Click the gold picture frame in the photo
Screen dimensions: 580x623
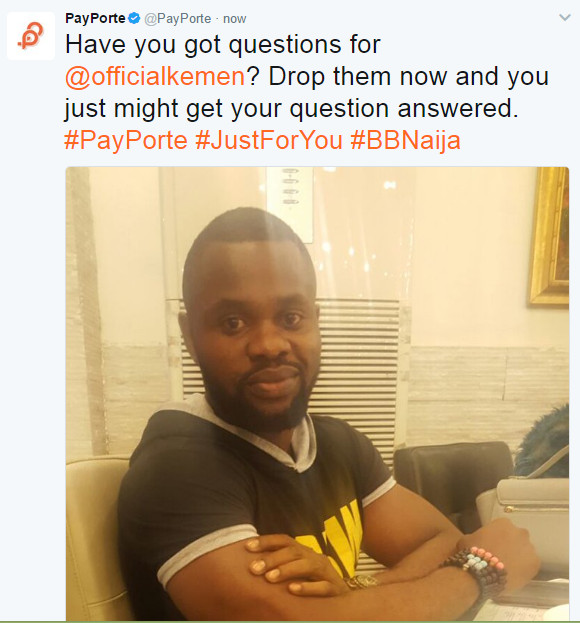pos(549,236)
